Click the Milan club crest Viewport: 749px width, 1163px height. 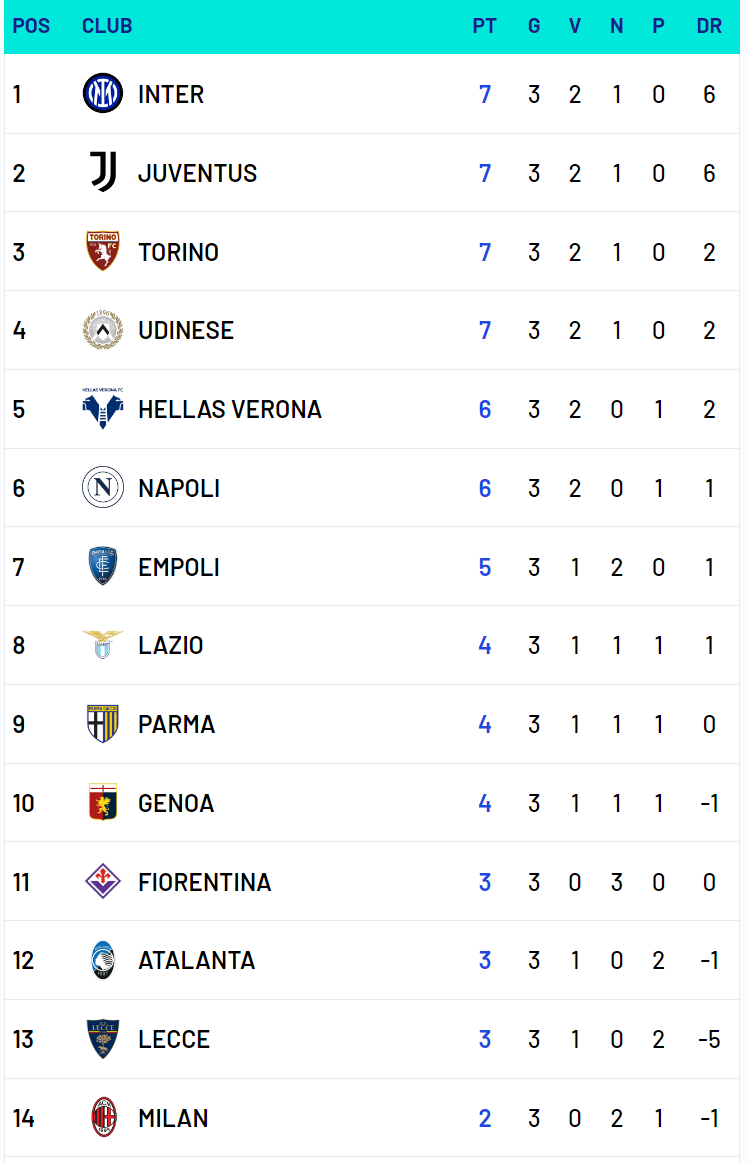point(103,1117)
